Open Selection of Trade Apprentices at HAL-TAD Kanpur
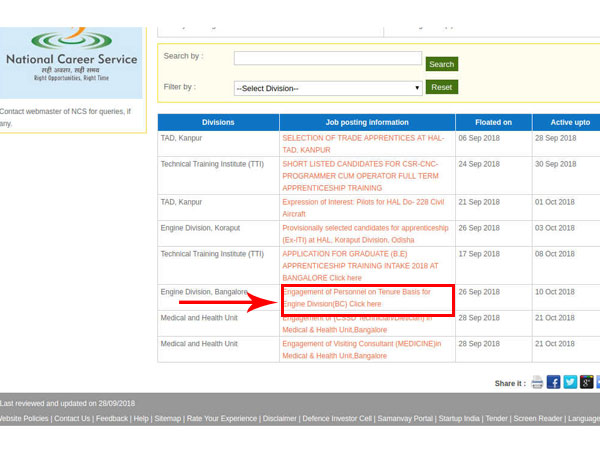Screen dimensions: 600x450 pos(363,144)
